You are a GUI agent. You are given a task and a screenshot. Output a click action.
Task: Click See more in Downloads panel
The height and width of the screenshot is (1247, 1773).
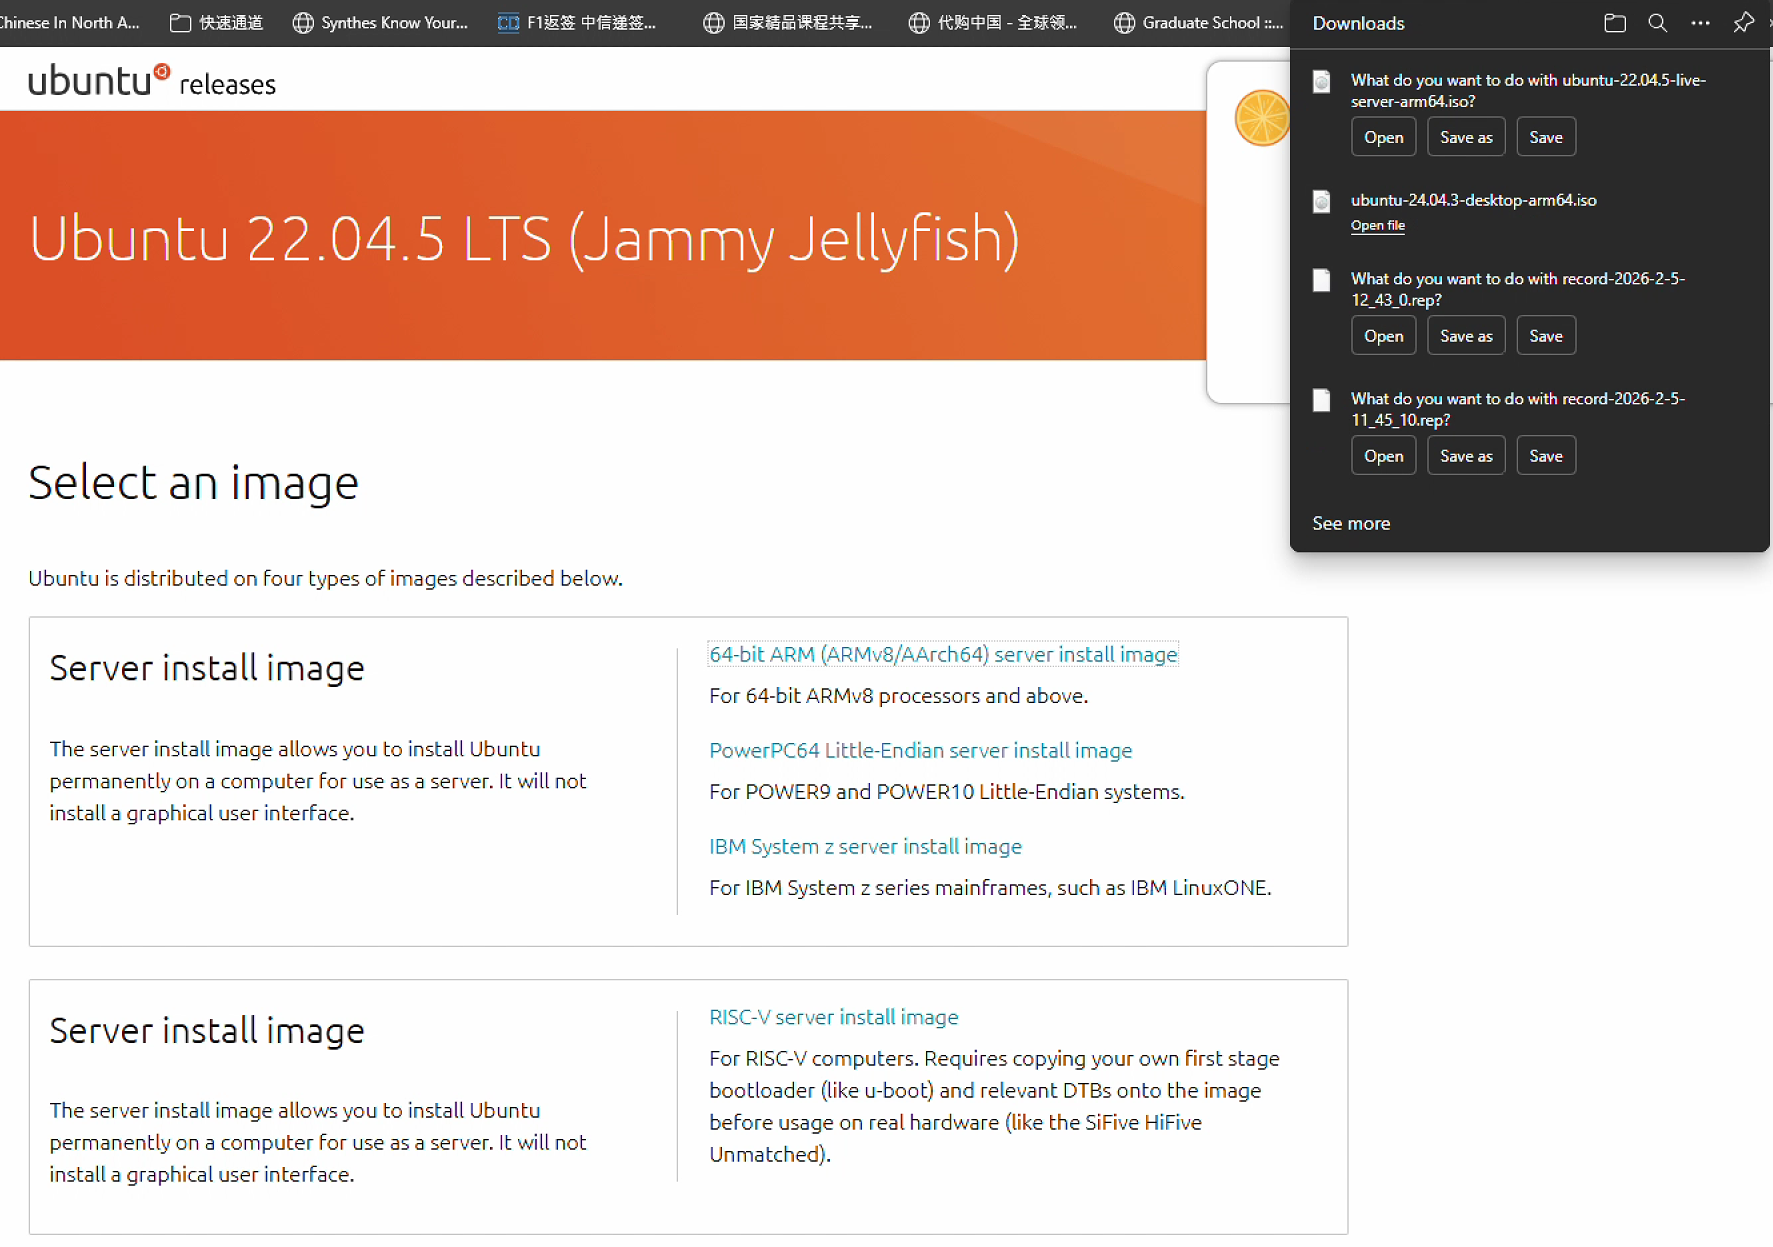(1351, 523)
